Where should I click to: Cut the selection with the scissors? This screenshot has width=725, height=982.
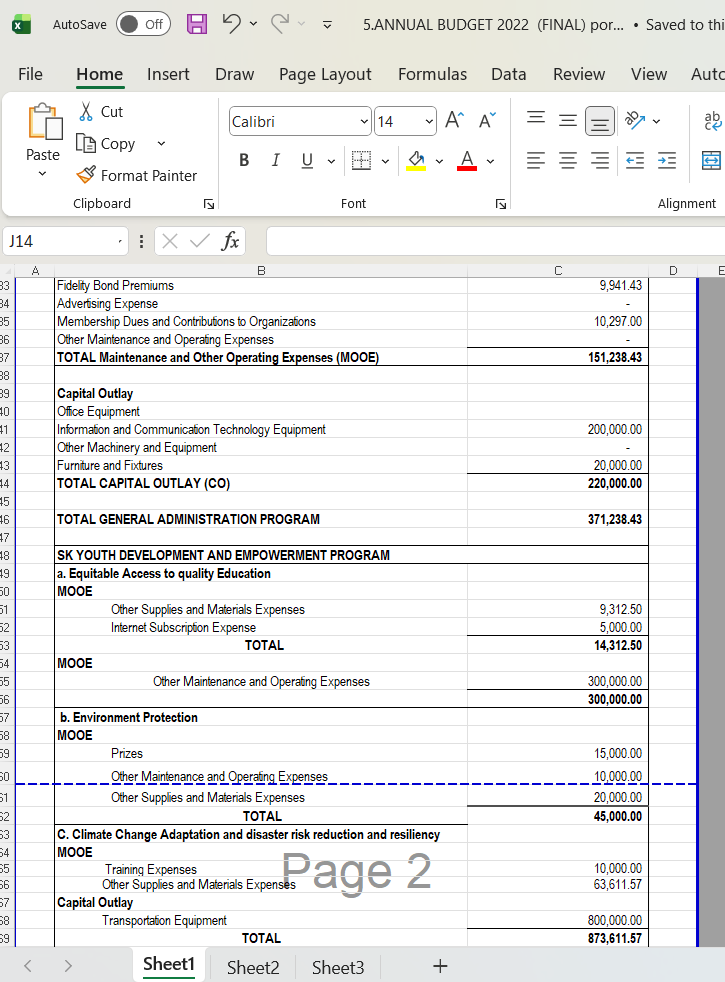[100, 111]
